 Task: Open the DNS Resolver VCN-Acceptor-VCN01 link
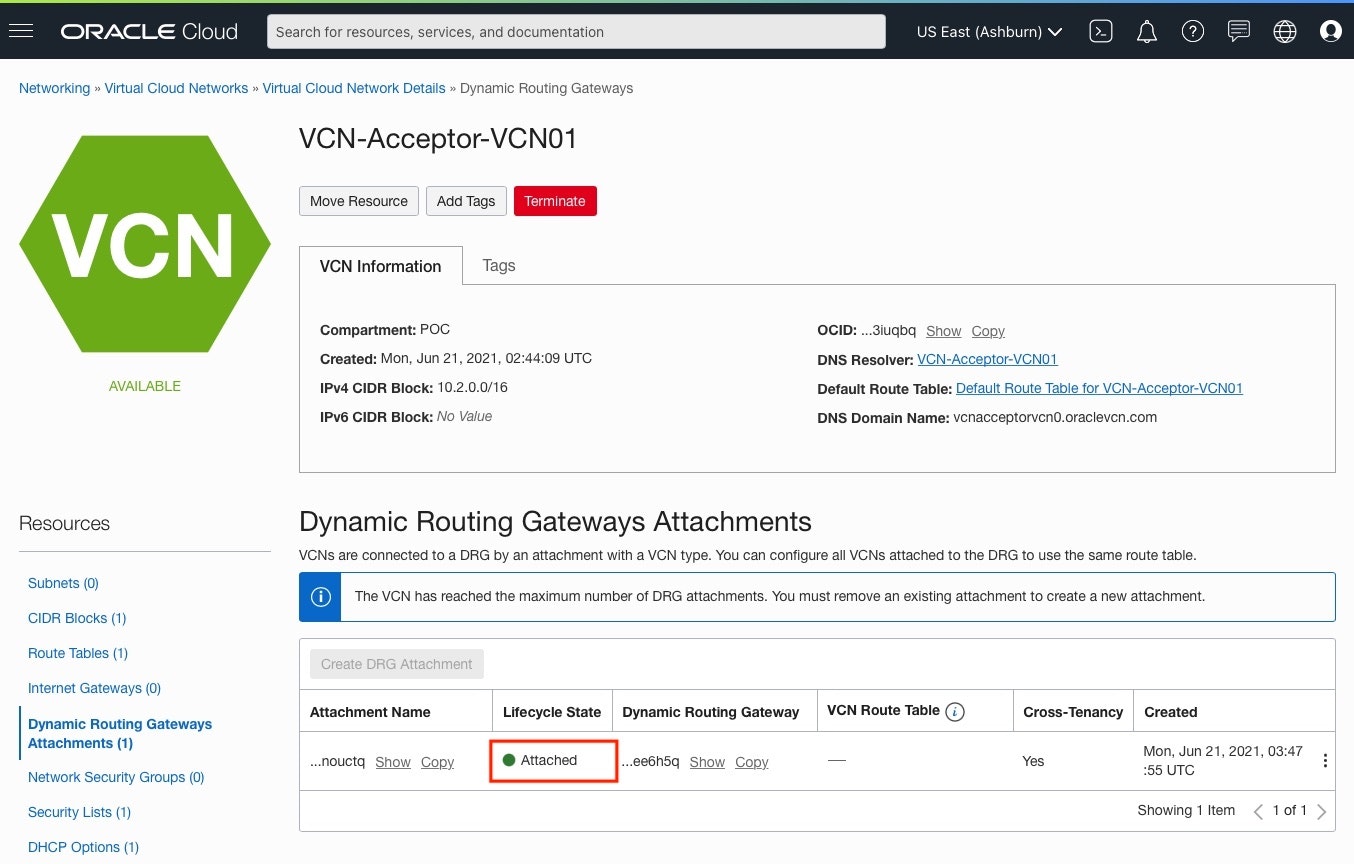click(x=987, y=359)
